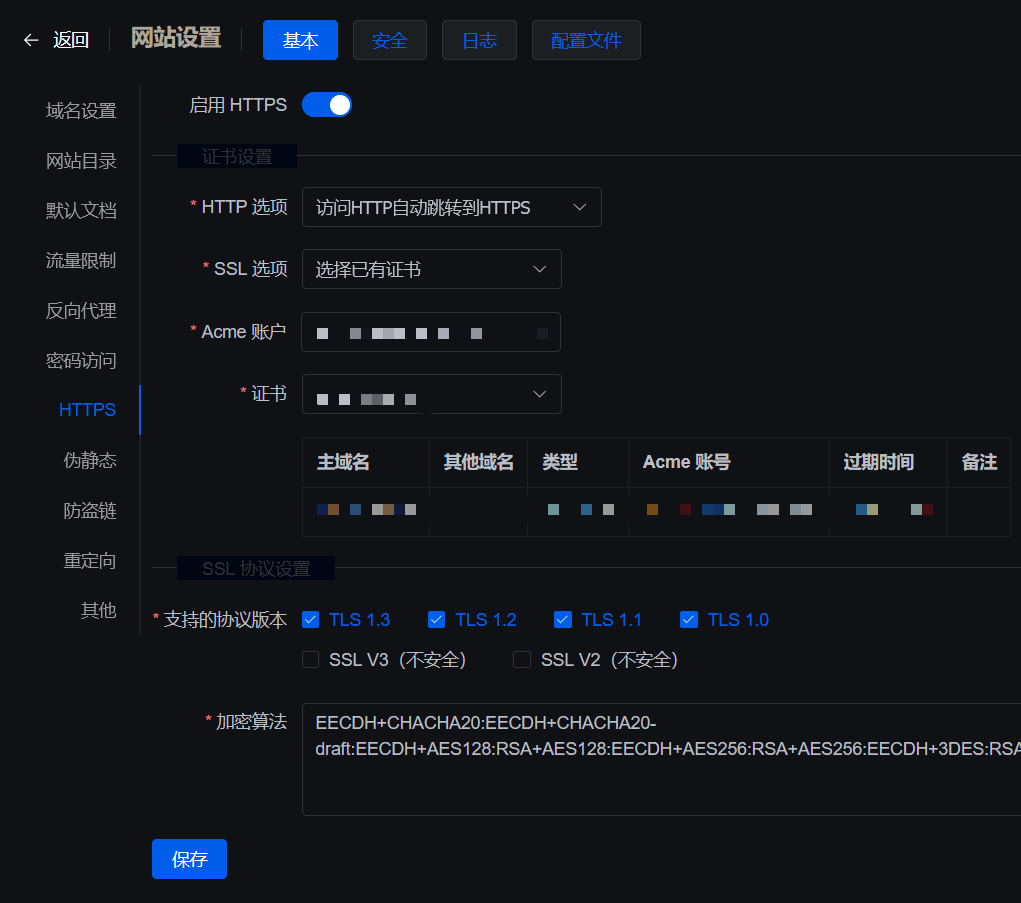
Task: Enable SSL V3 insecure protocol checkbox
Action: (311, 660)
